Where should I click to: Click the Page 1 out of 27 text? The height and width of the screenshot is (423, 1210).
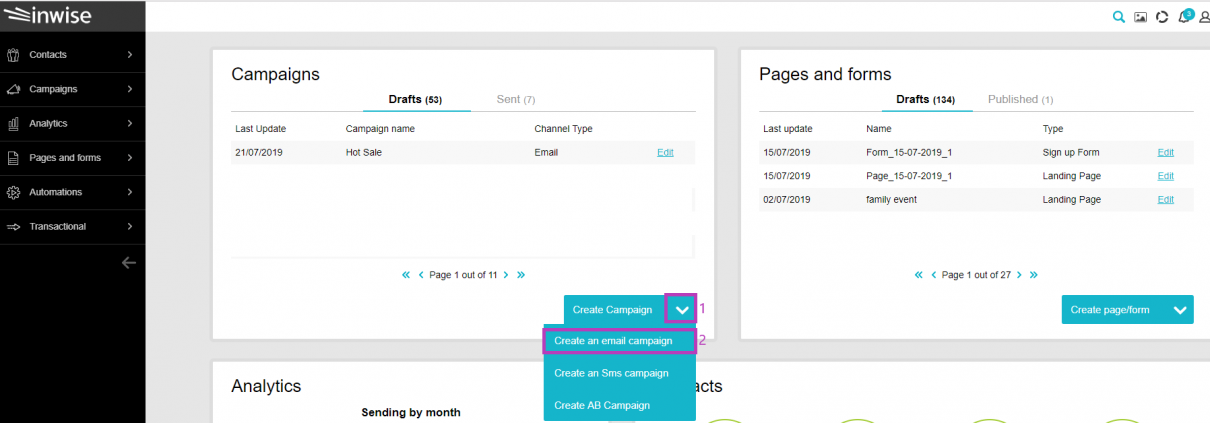click(976, 274)
